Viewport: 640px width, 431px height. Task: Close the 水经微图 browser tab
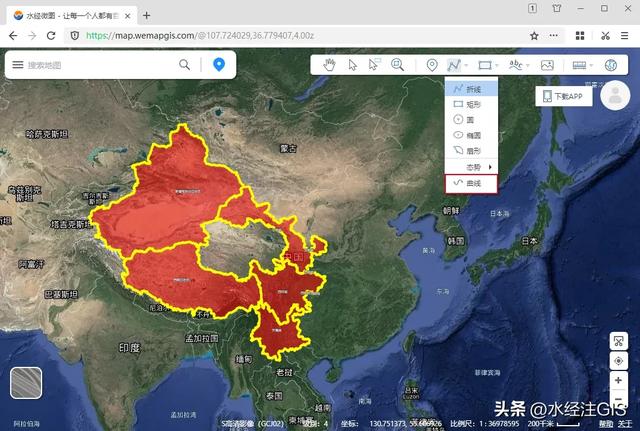click(127, 16)
